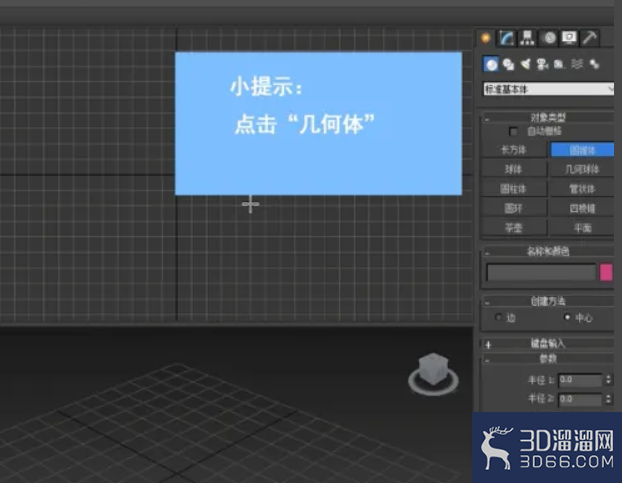Image resolution: width=622 pixels, height=483 pixels.
Task: Click the 四棱锥 (Pyramid) button
Action: point(582,208)
